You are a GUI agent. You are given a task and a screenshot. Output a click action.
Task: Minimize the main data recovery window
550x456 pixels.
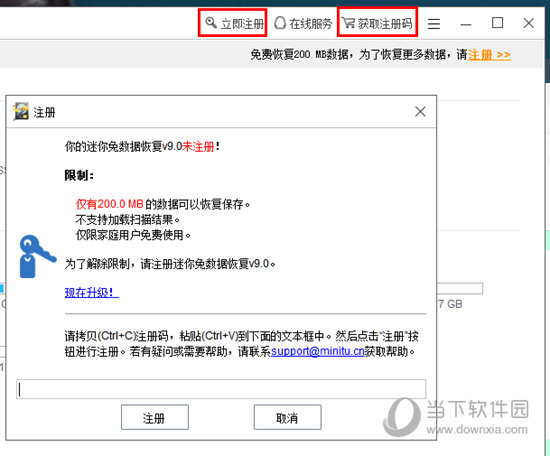pos(466,25)
